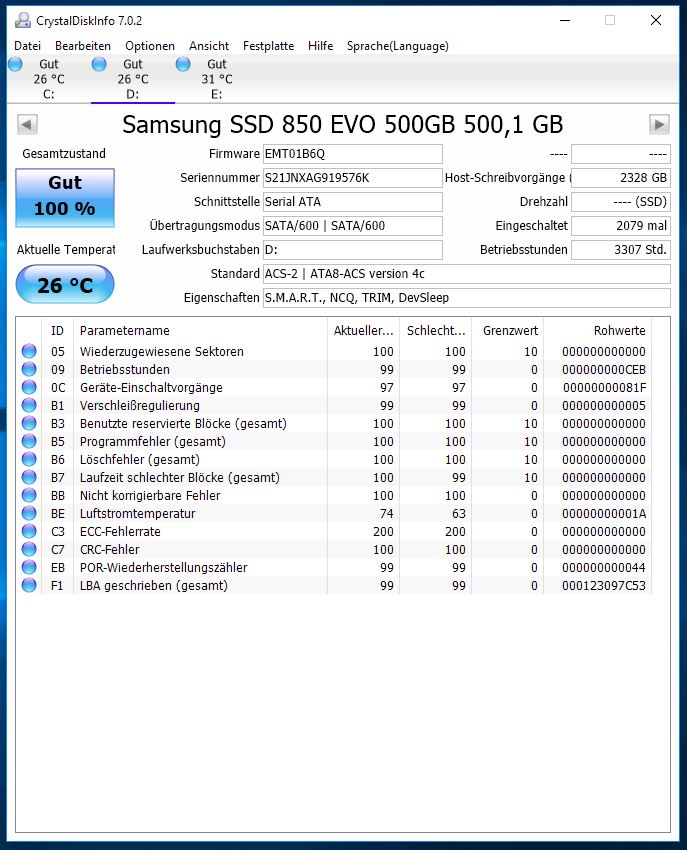The image size is (687, 850).
Task: Click status orb for POR-Wiederherstellungszähler row
Action: 29,567
